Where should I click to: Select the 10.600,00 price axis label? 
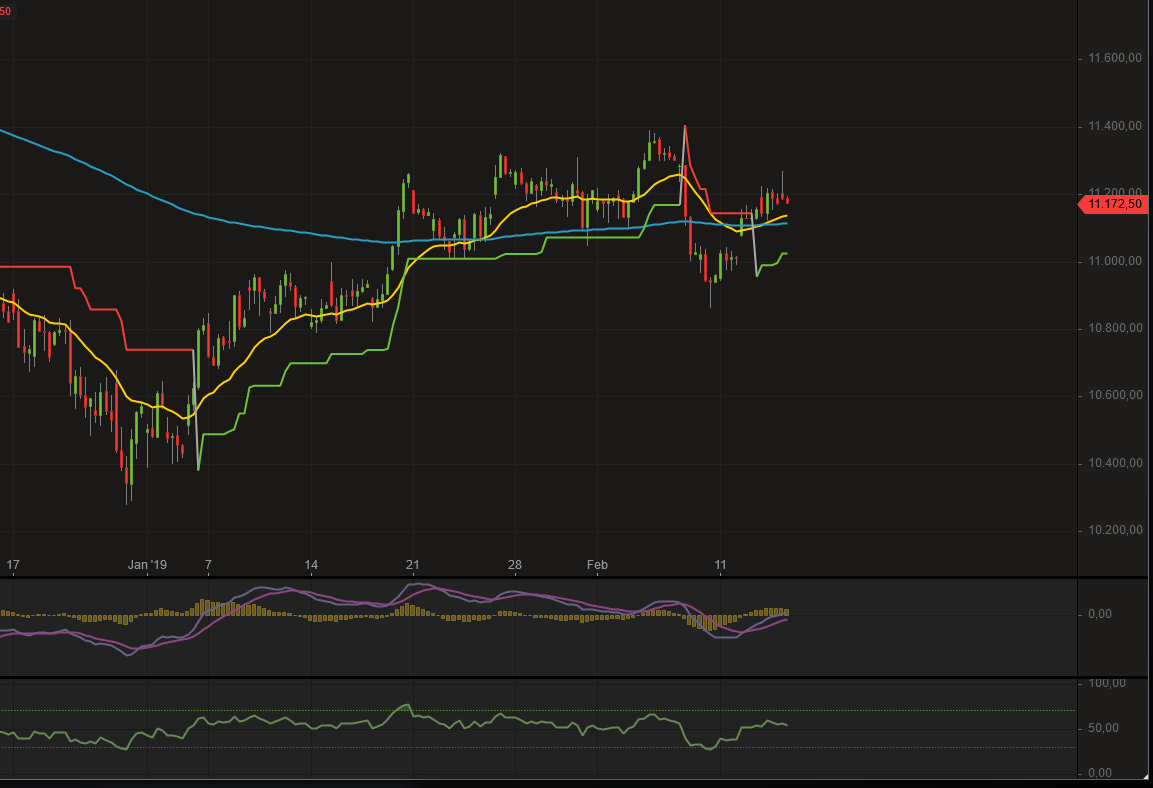(1115, 395)
